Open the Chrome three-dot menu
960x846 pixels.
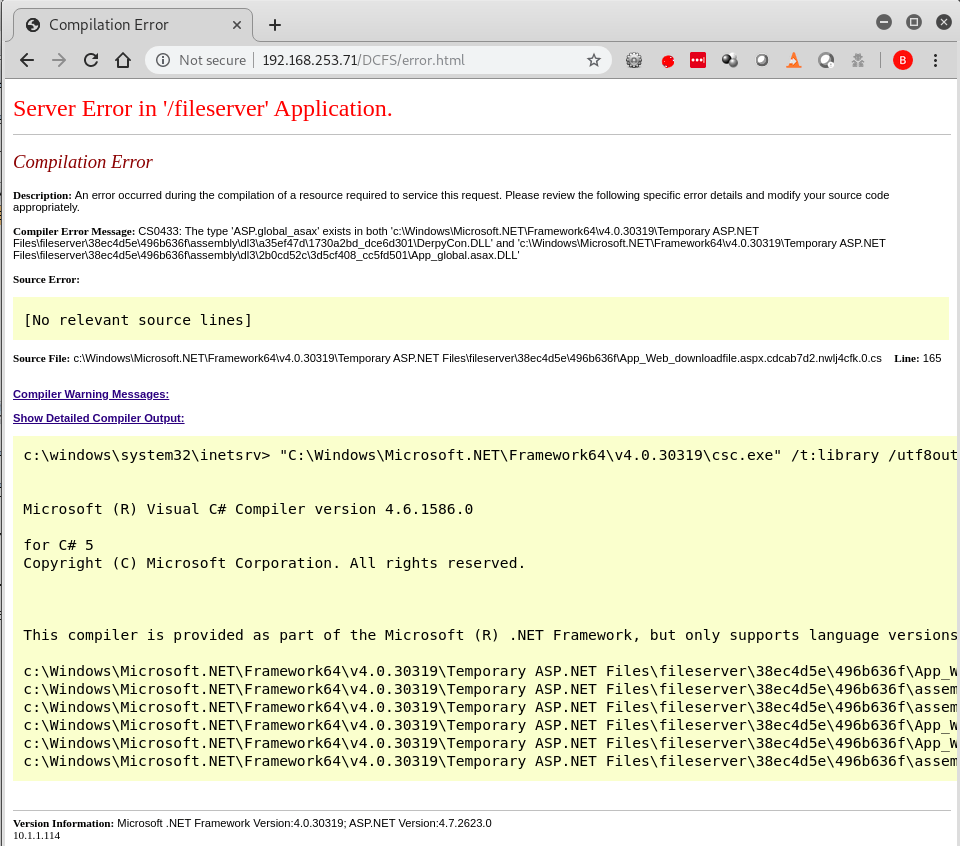coord(936,60)
